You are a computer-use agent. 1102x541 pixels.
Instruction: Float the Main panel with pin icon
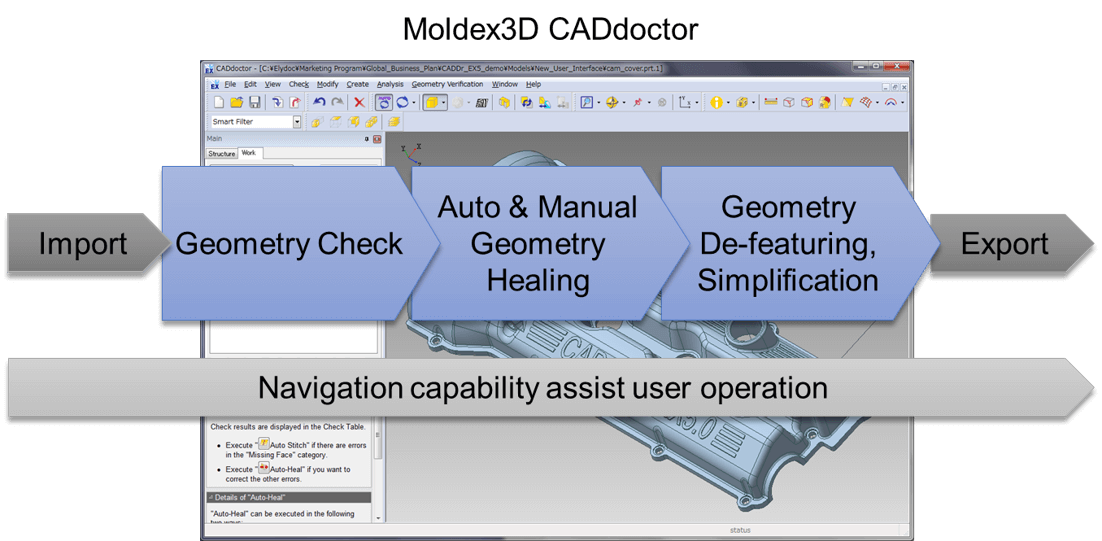[x=367, y=139]
